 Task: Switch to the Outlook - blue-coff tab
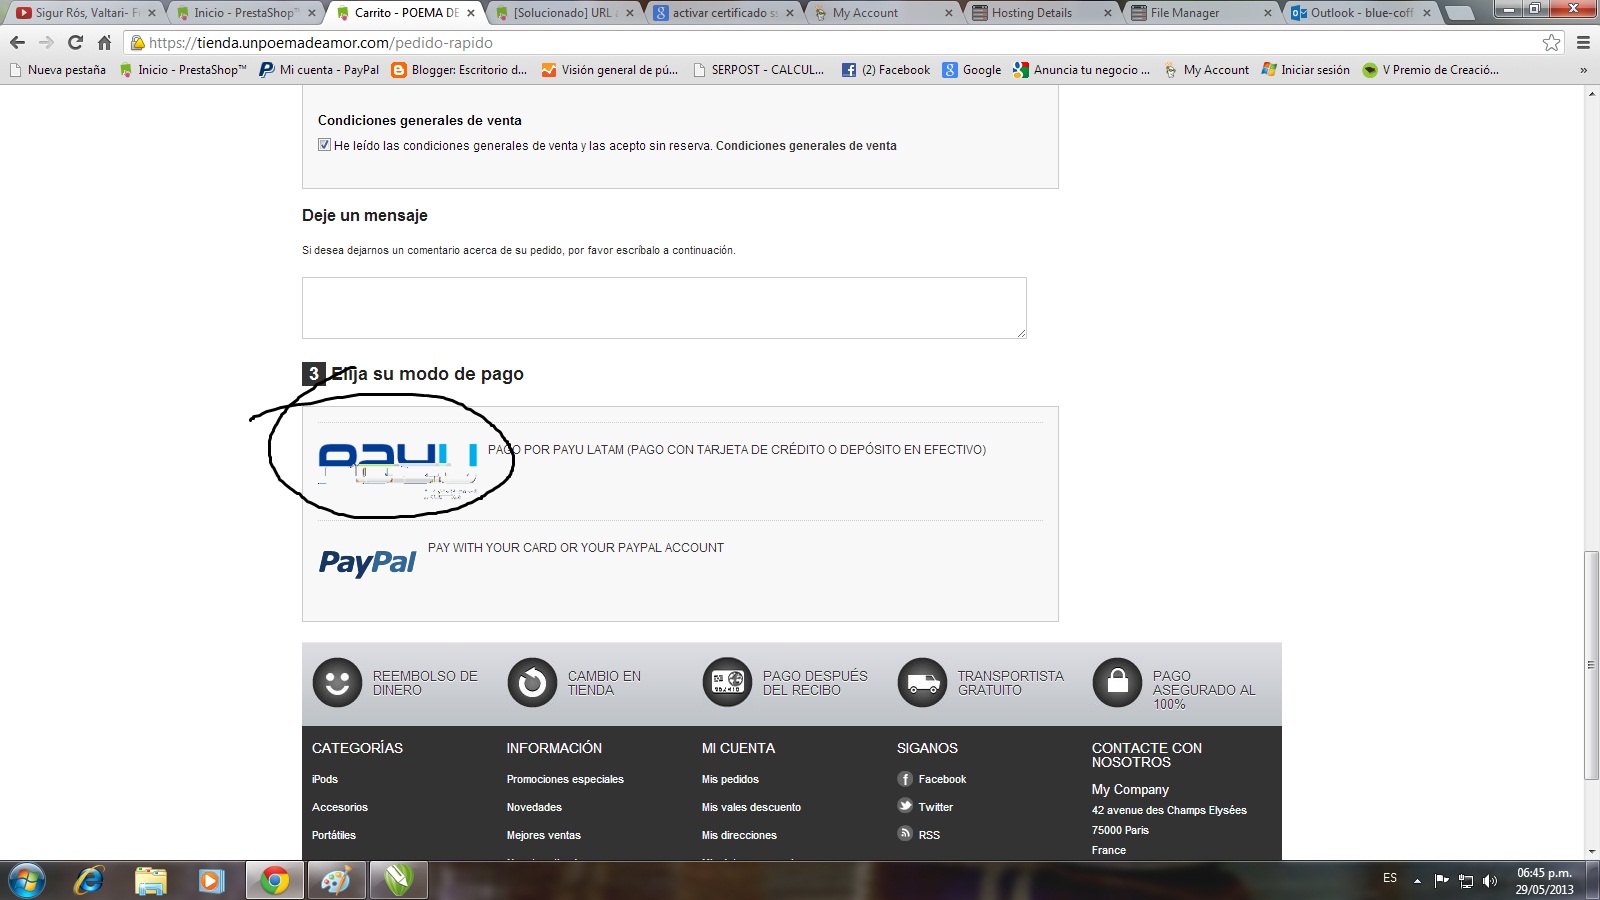coord(1360,13)
